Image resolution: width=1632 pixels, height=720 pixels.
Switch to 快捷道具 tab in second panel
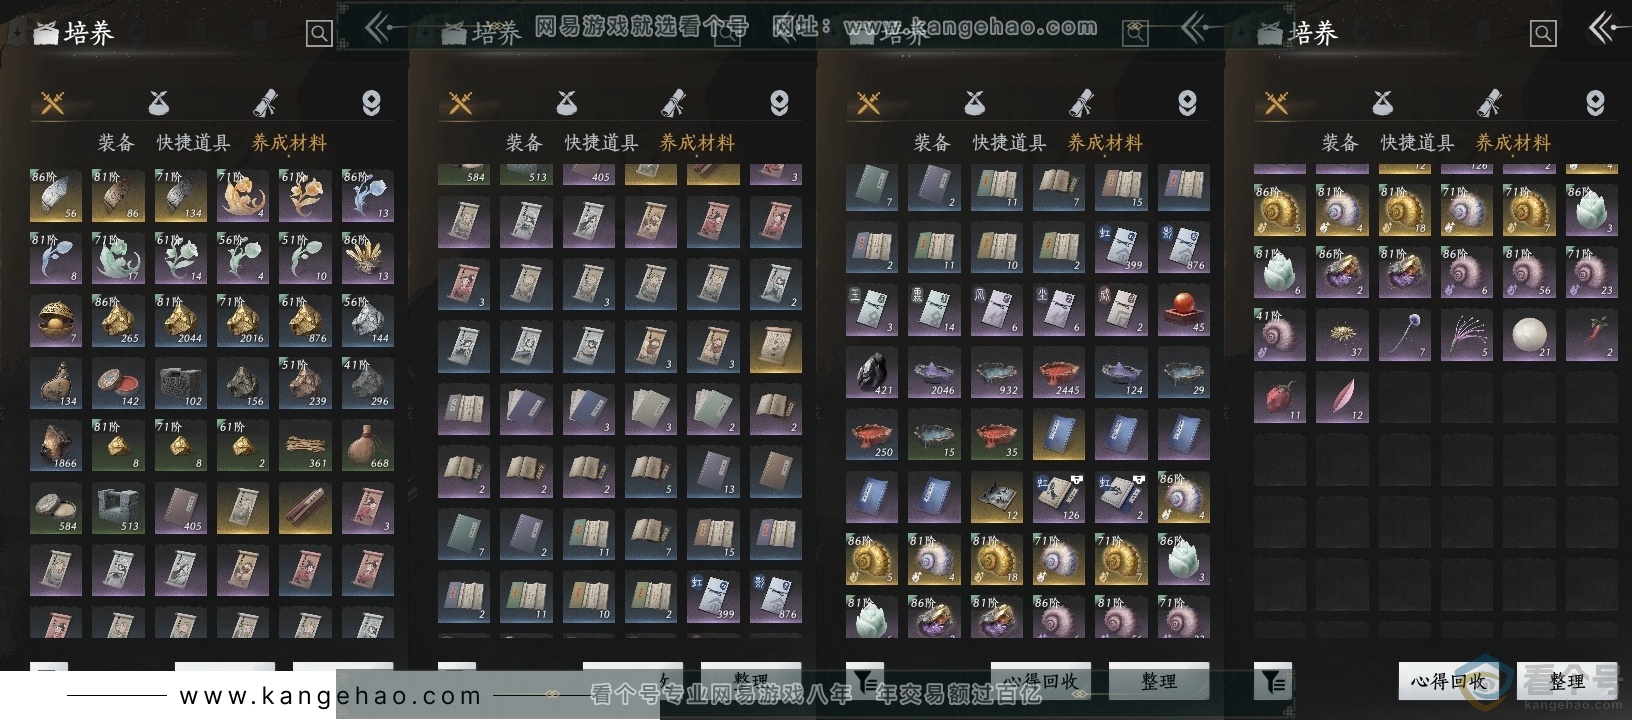click(x=601, y=143)
